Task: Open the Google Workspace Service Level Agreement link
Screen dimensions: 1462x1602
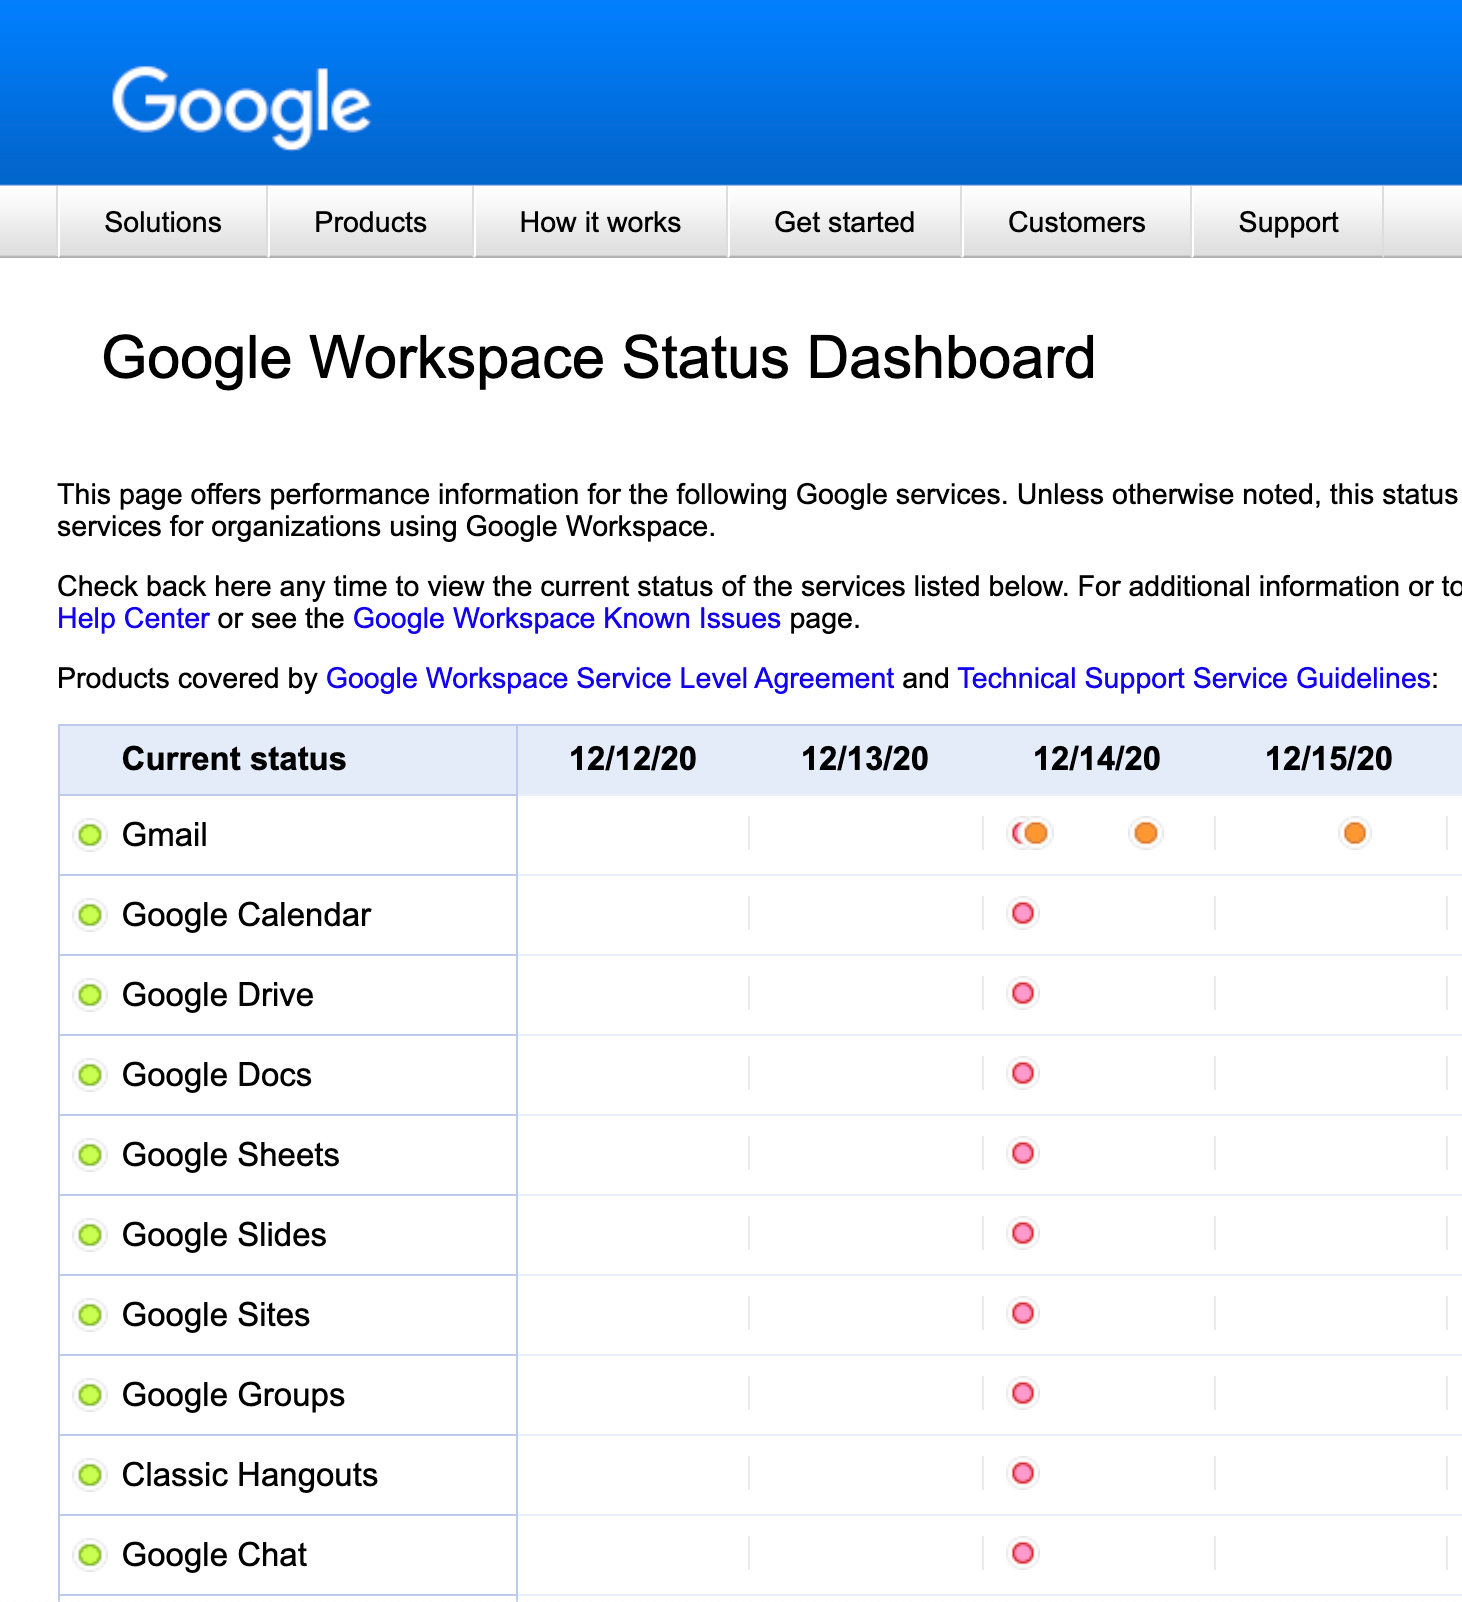Action: point(610,679)
